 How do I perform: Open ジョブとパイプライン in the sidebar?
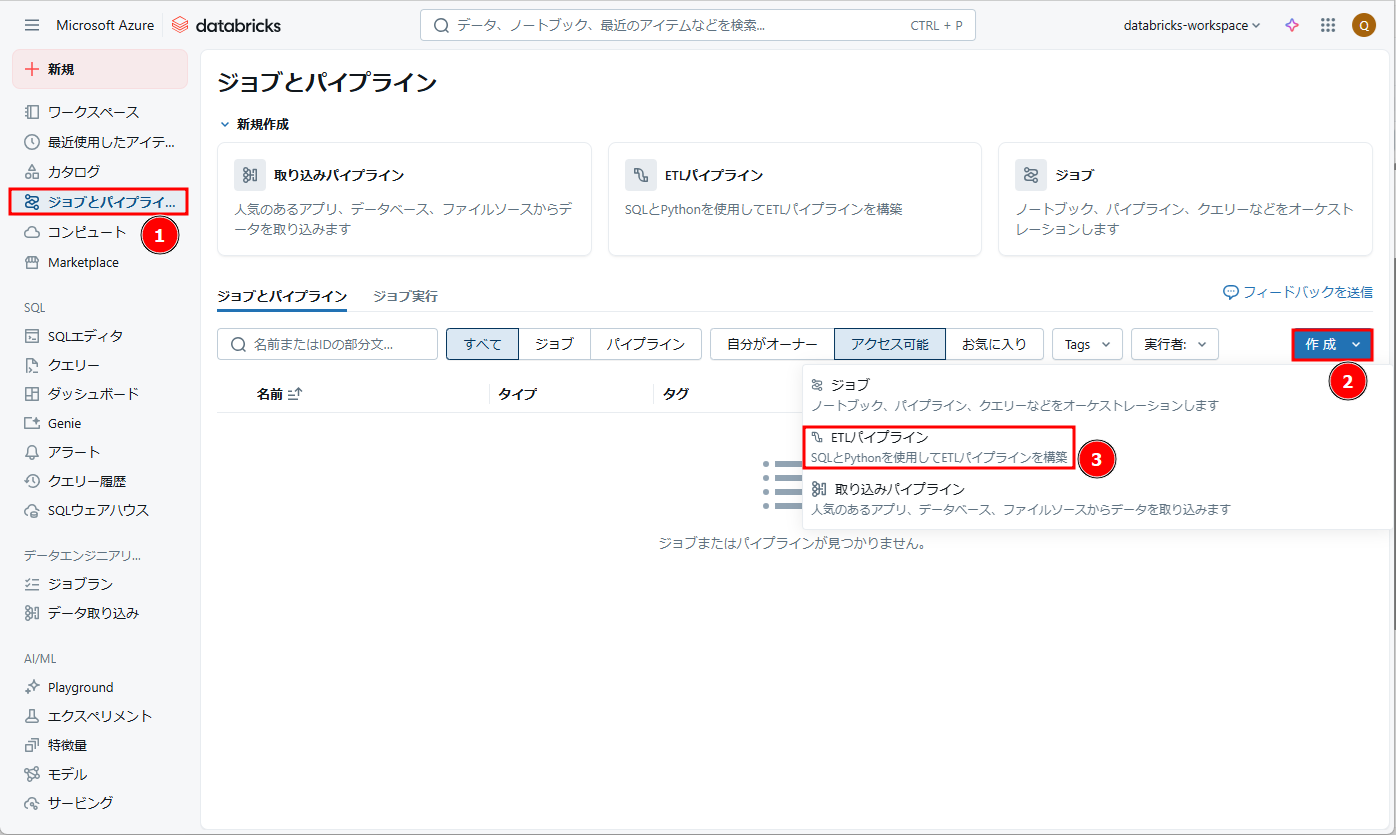100,202
